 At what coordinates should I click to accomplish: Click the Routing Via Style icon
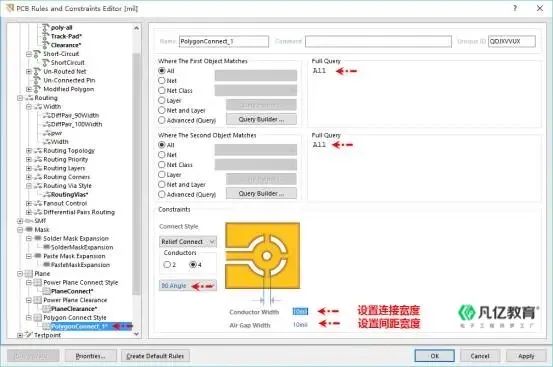tap(38, 186)
